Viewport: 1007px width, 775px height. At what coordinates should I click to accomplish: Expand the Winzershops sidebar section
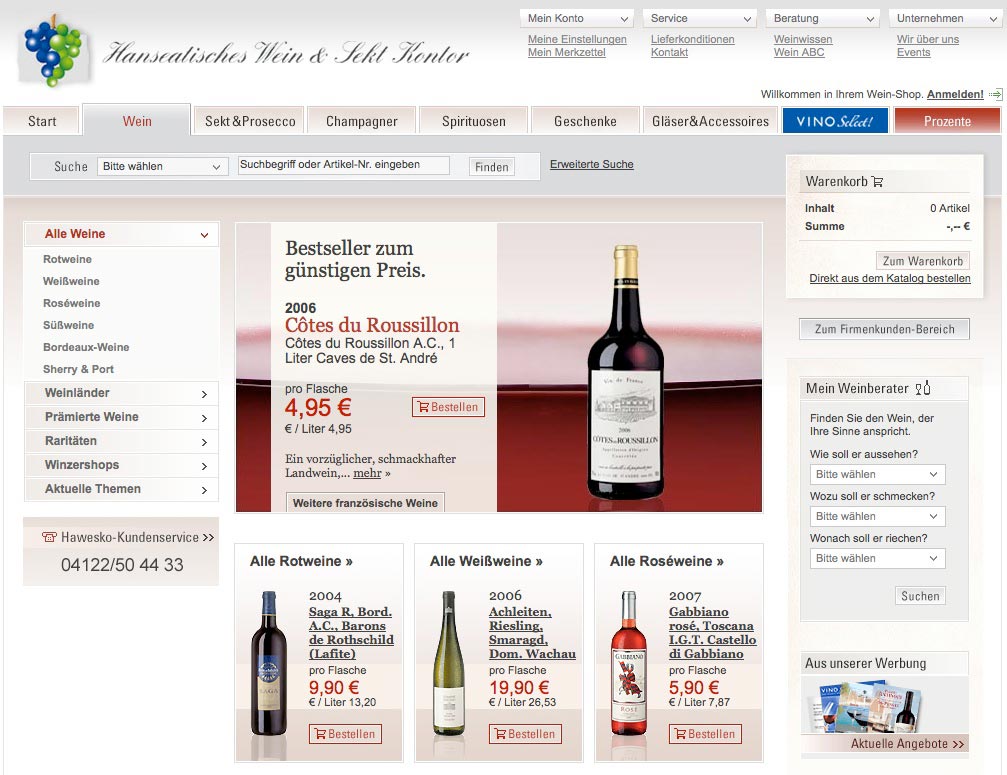click(x=121, y=465)
